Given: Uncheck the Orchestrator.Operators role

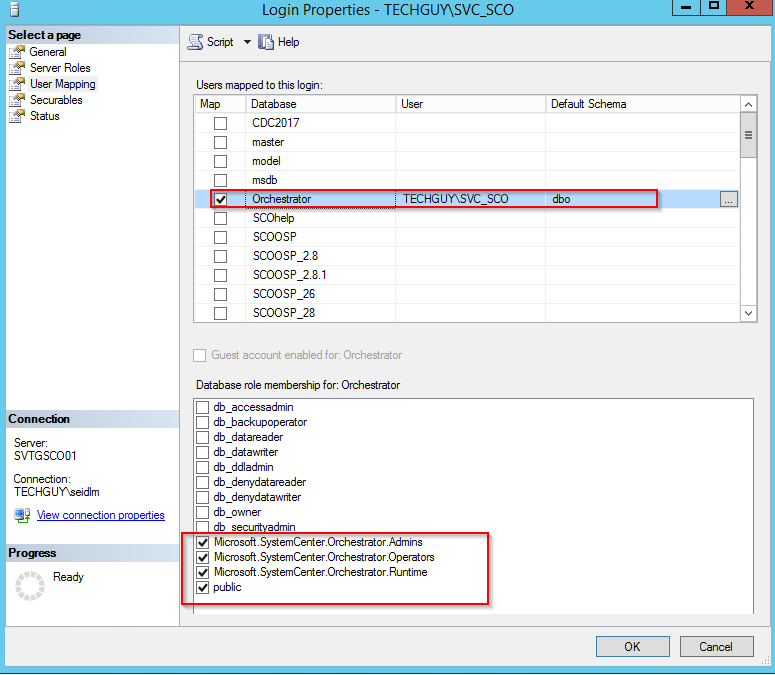Looking at the screenshot, I should point(203,557).
